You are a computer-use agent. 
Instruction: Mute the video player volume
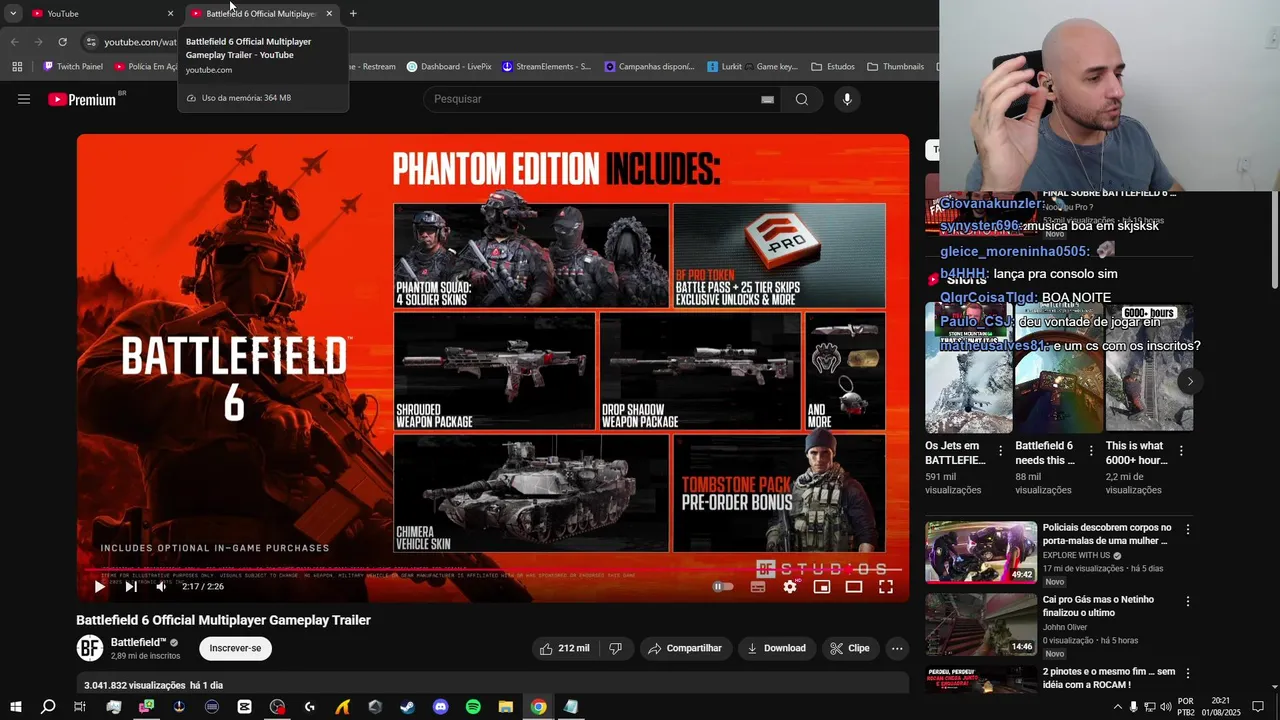[161, 587]
